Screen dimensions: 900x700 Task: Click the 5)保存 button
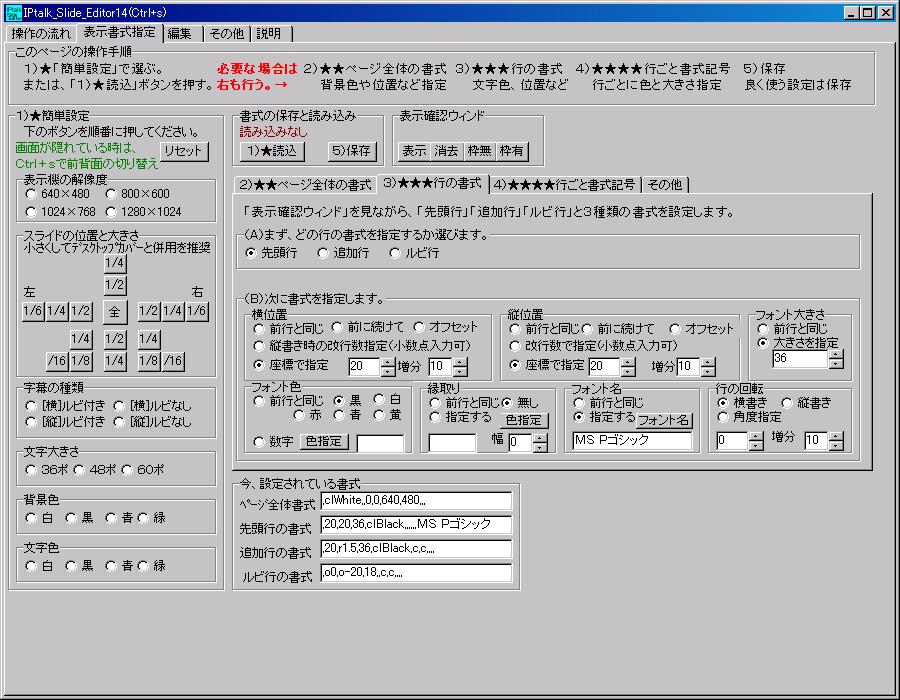pyautogui.click(x=351, y=151)
